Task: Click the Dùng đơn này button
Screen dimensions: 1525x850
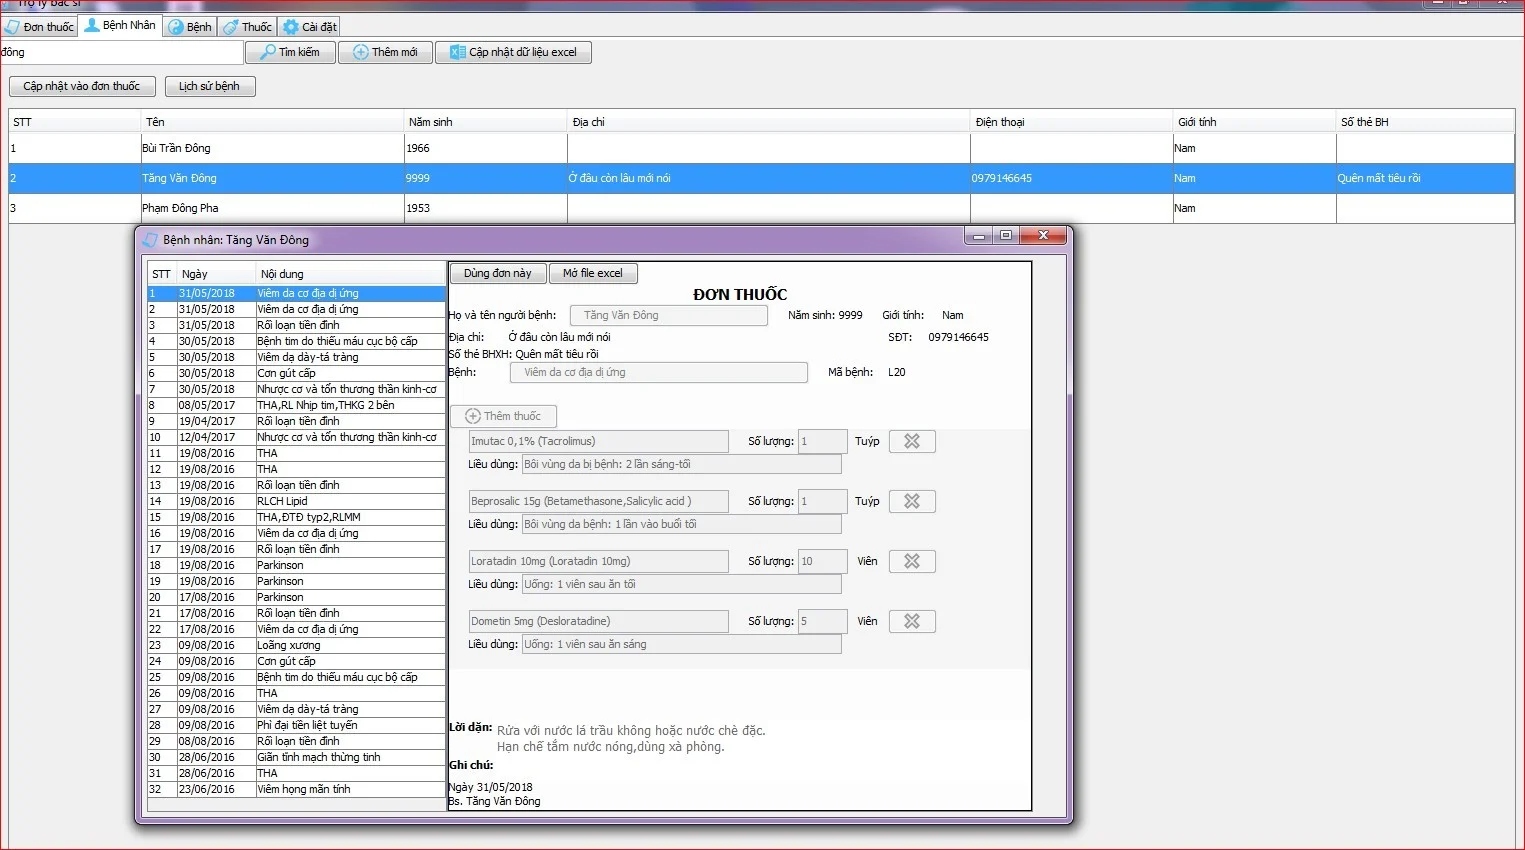Action: 498,273
